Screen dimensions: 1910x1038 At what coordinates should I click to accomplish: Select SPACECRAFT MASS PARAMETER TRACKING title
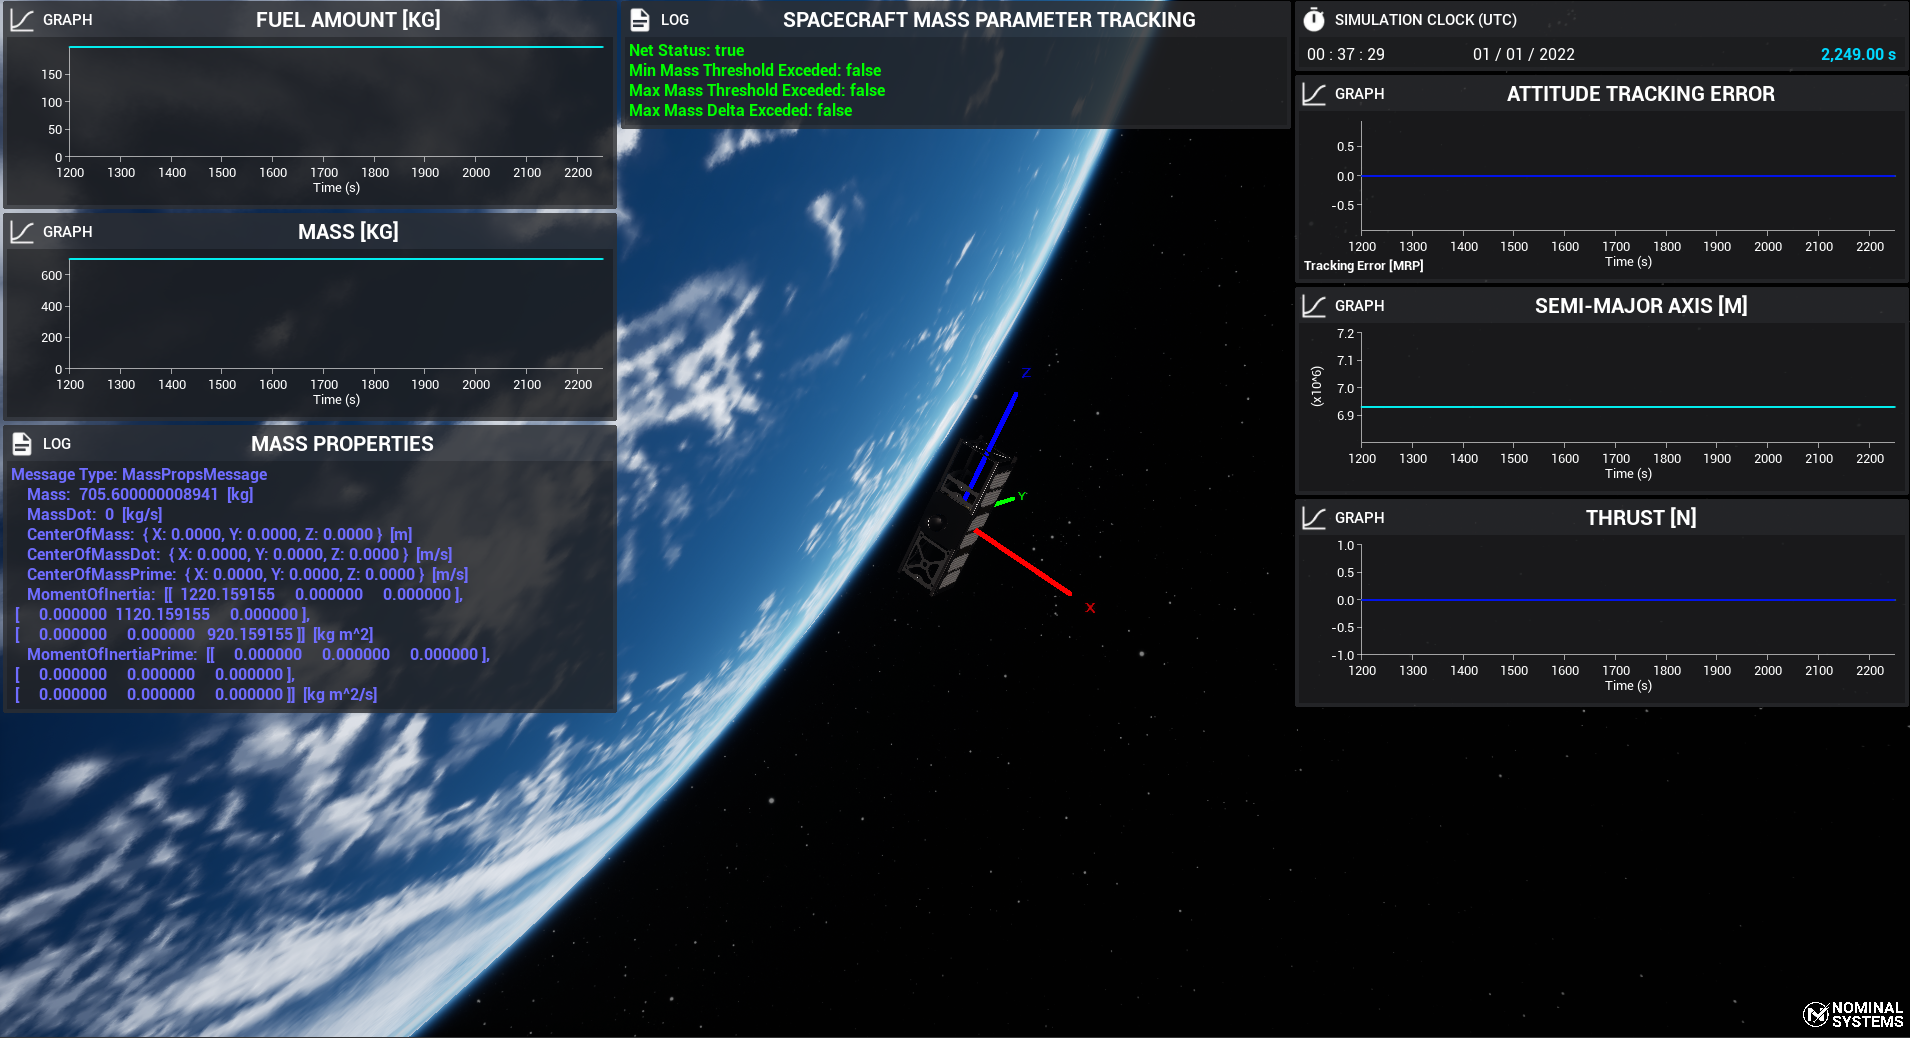(989, 20)
